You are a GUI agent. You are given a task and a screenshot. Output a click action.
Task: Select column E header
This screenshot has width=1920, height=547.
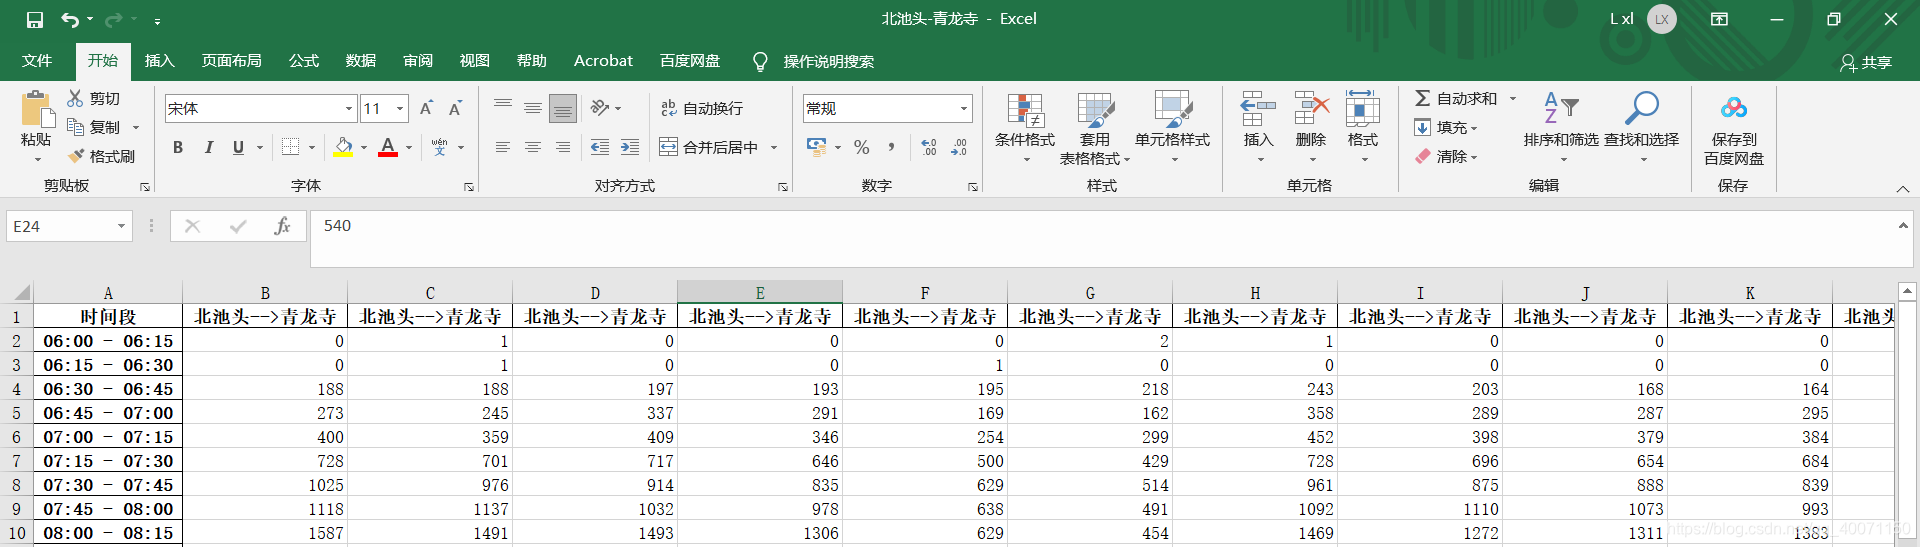[x=760, y=292]
